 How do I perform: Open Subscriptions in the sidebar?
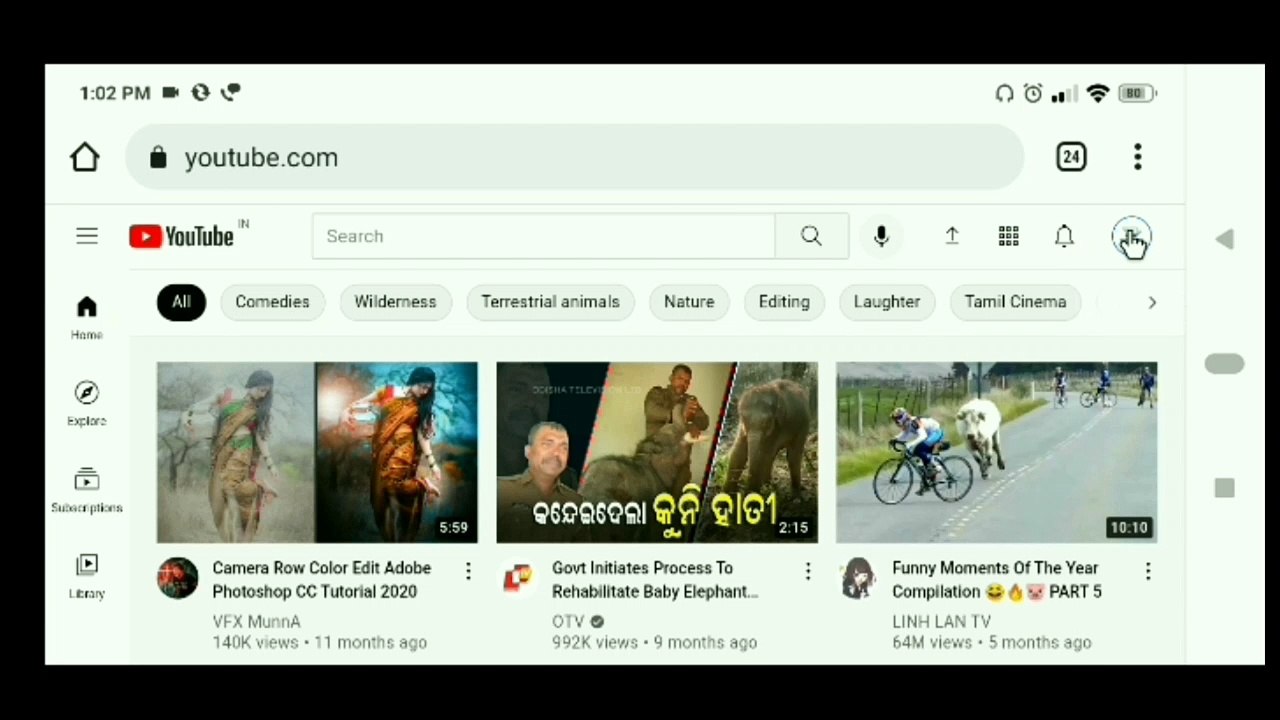pos(87,491)
